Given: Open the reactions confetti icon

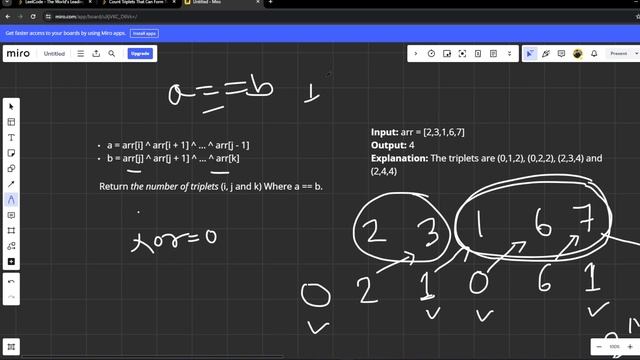Looking at the screenshot, I should [546, 53].
